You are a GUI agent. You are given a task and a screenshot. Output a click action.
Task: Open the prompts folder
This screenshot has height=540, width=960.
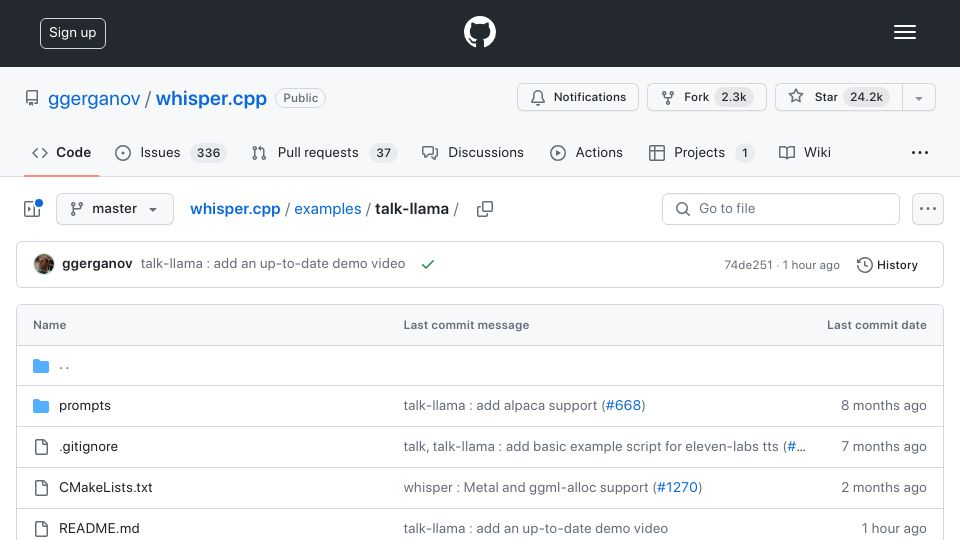pyautogui.click(x=85, y=405)
